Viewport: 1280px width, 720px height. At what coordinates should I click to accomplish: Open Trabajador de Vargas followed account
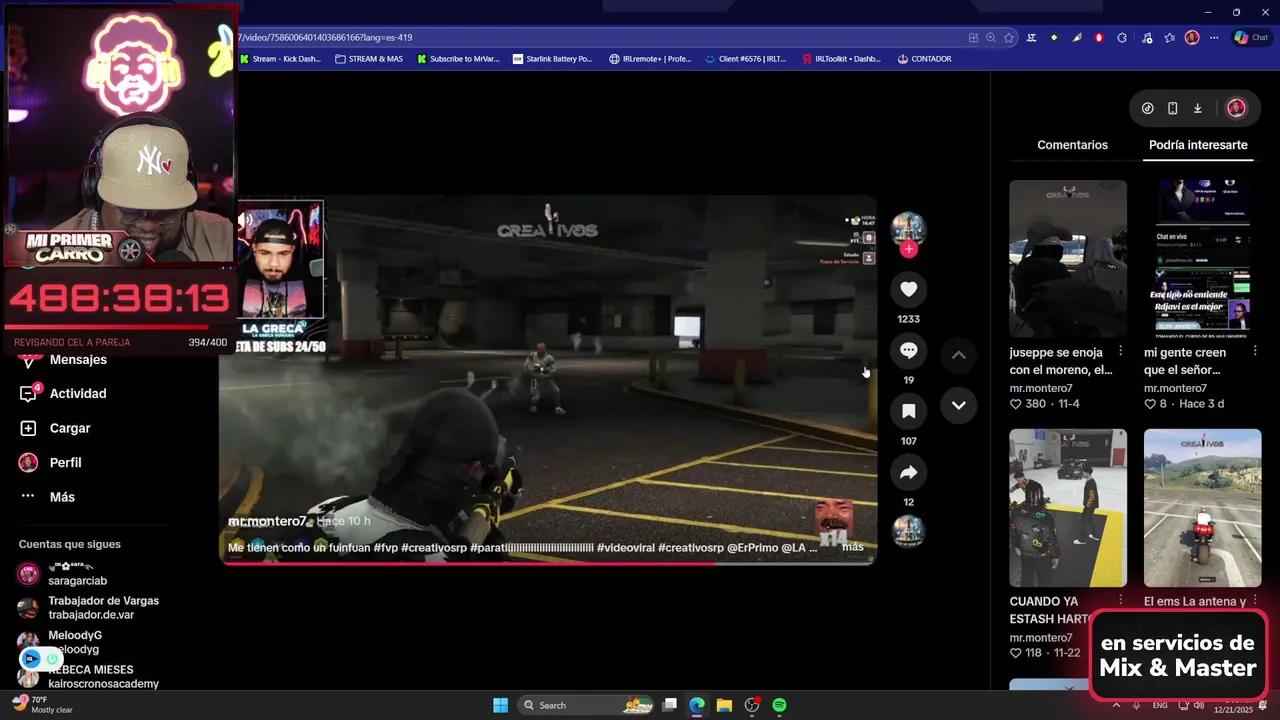tap(88, 608)
